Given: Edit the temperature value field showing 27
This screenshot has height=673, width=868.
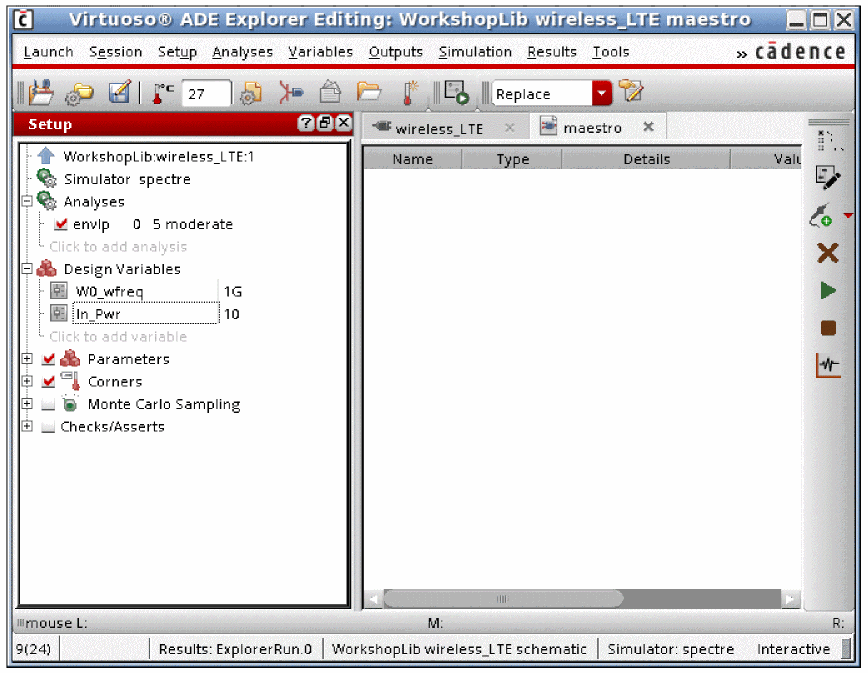Looking at the screenshot, I should [206, 94].
